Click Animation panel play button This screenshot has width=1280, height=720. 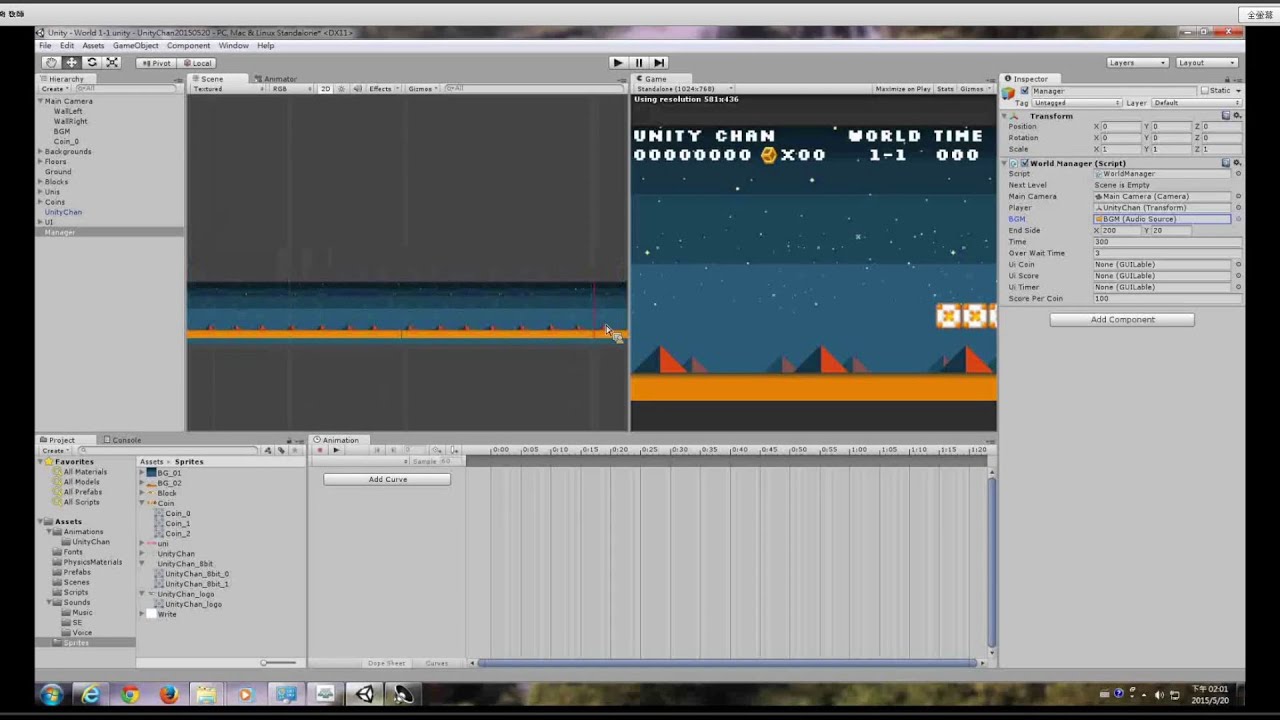336,450
